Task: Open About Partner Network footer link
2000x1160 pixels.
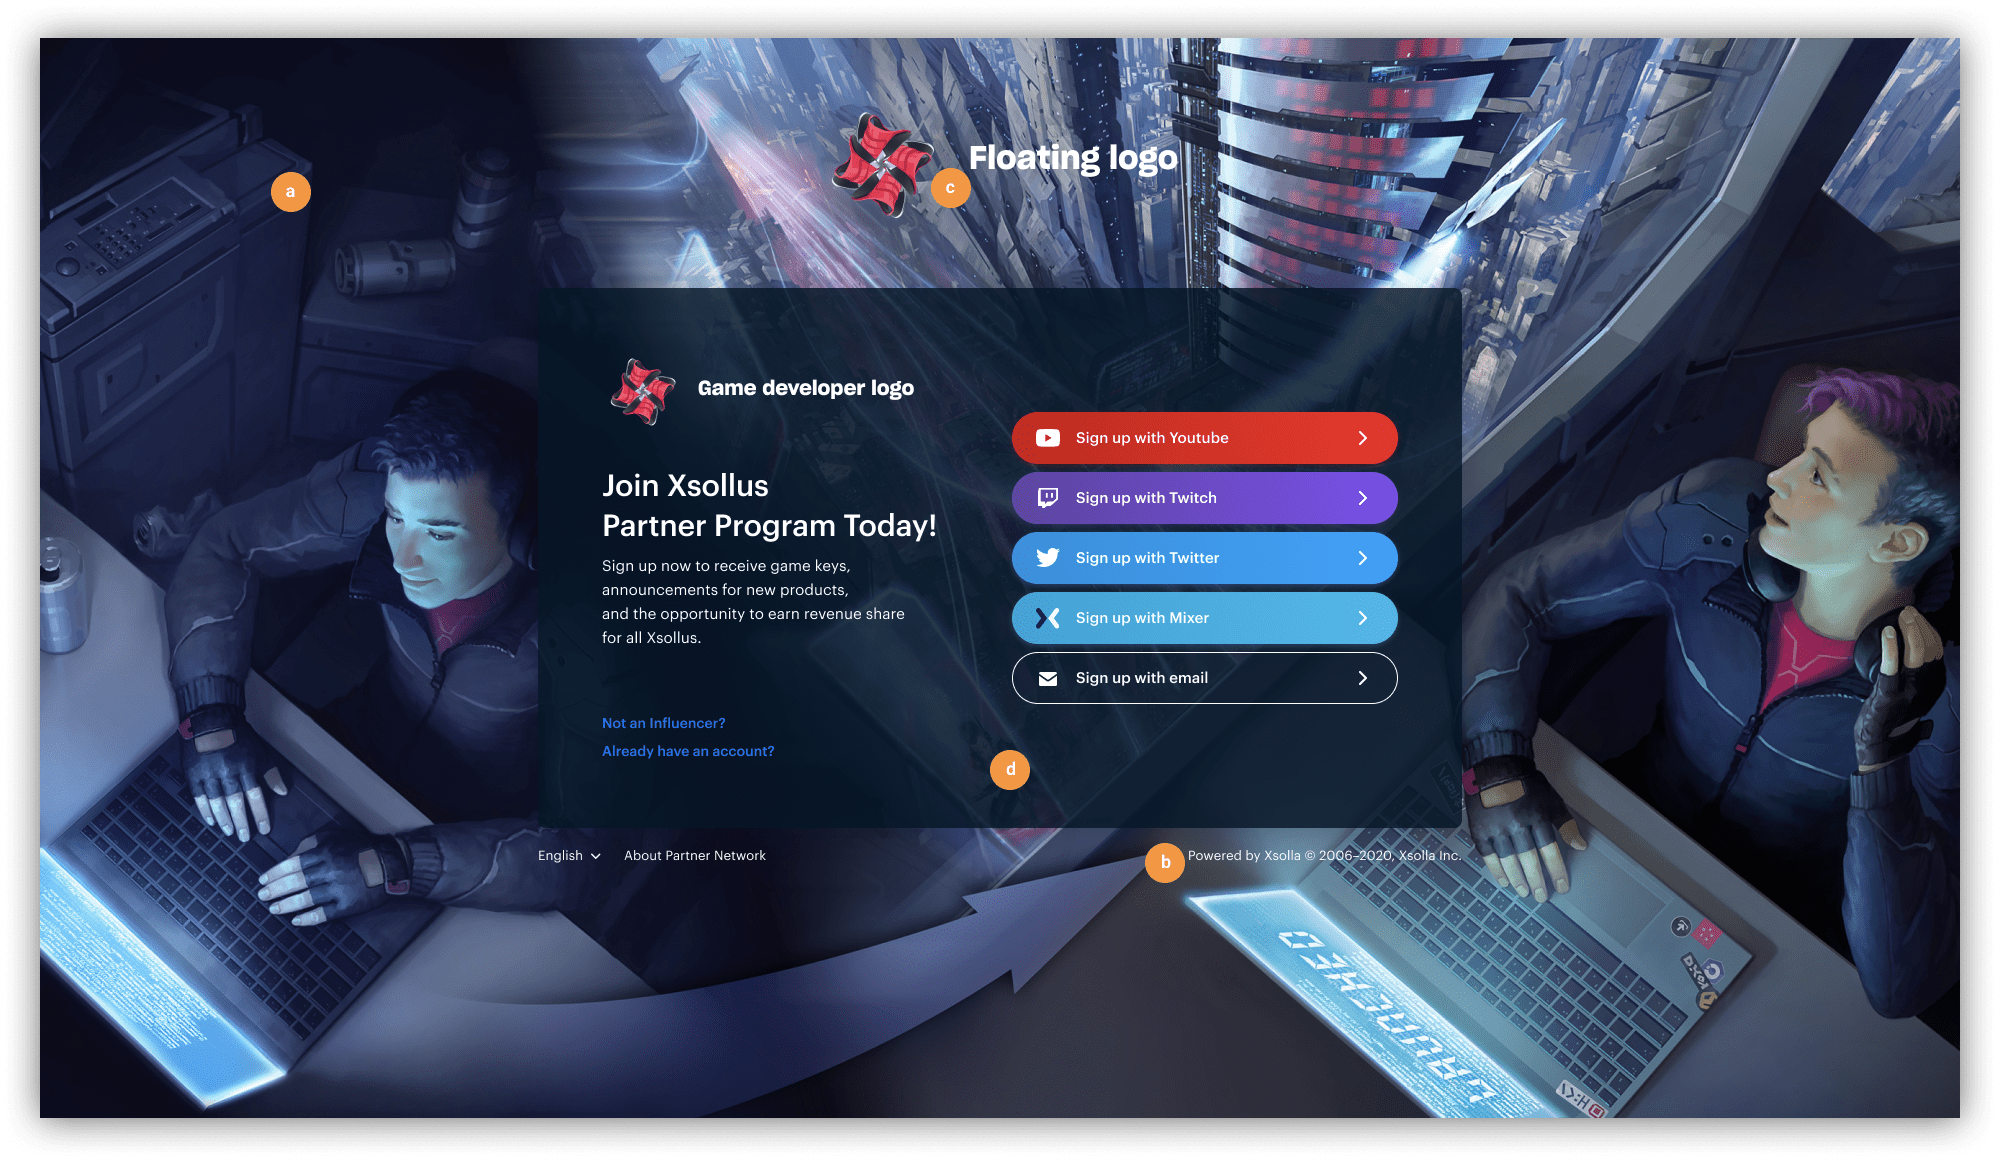Action: (x=694, y=856)
